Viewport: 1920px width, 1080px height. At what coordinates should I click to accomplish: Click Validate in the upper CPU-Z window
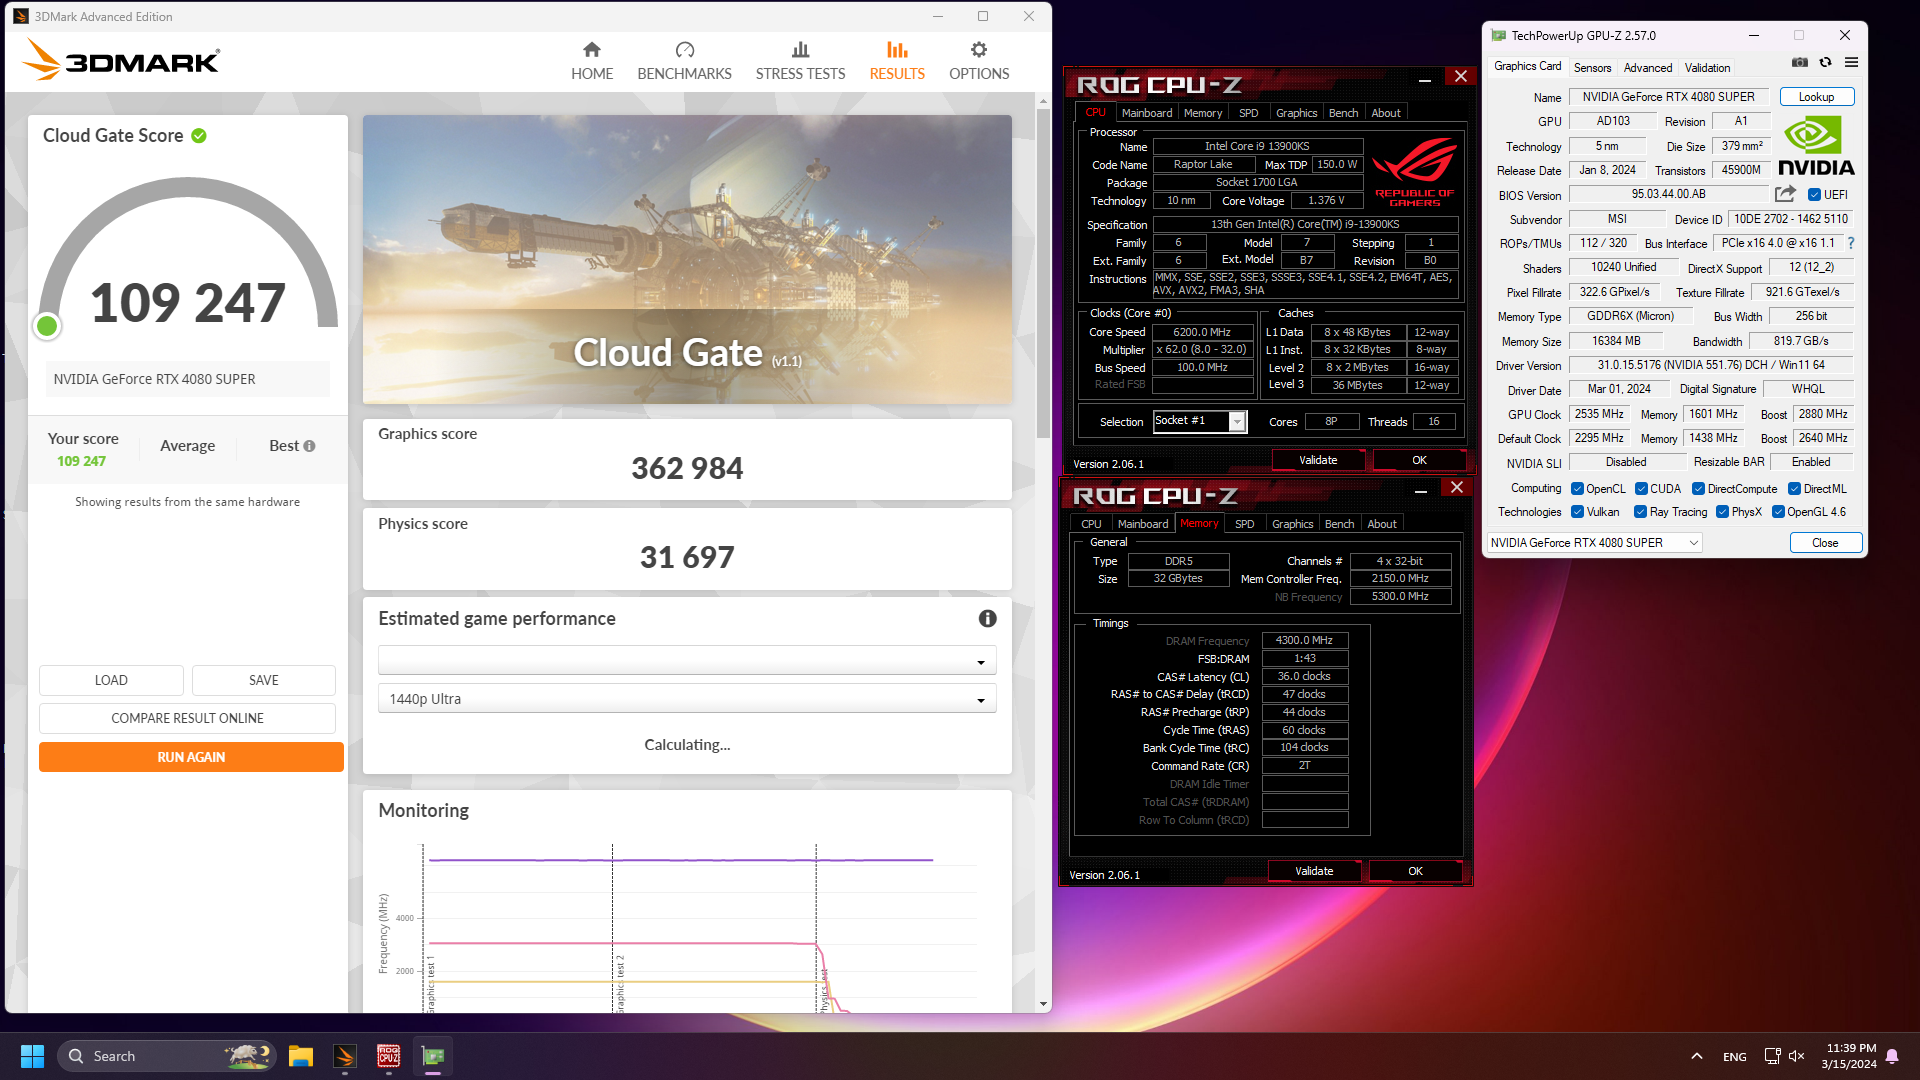click(1318, 460)
